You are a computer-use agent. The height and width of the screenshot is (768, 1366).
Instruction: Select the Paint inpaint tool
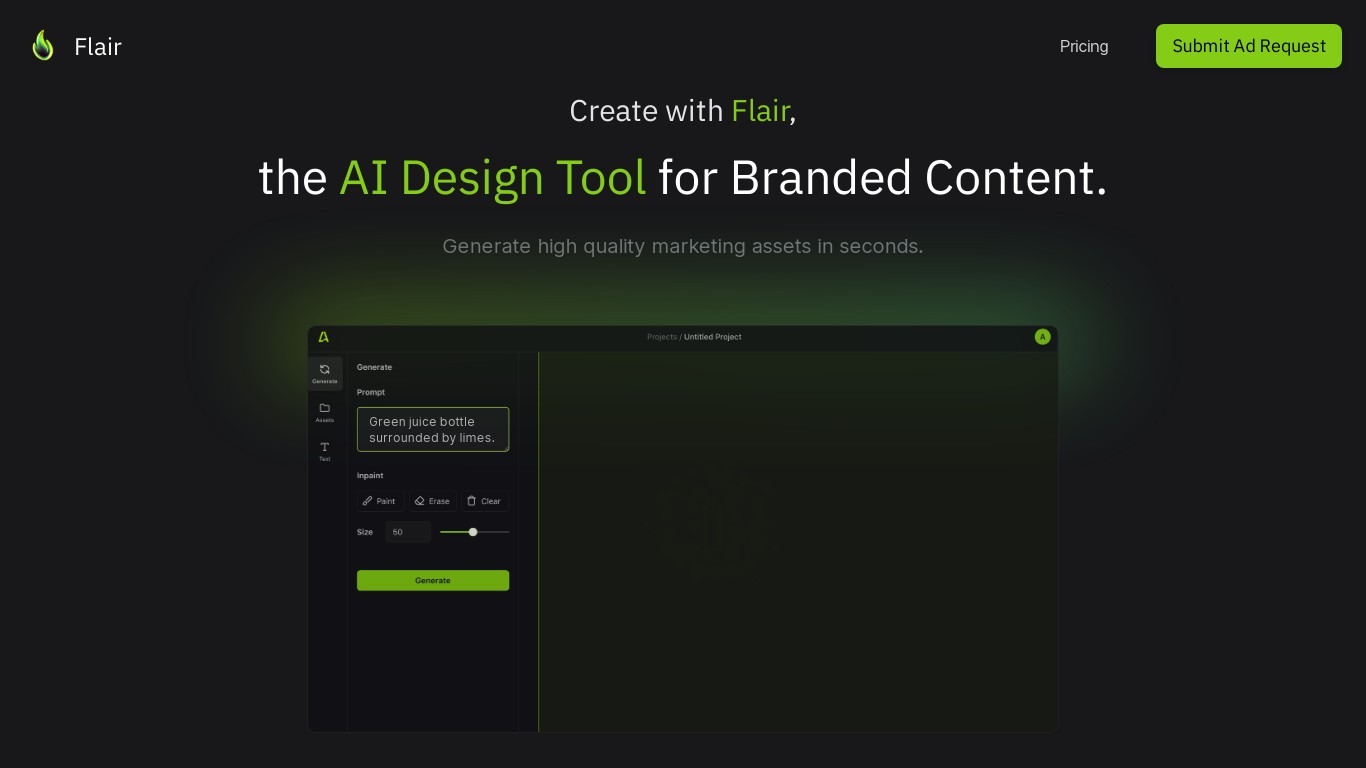pyautogui.click(x=379, y=501)
